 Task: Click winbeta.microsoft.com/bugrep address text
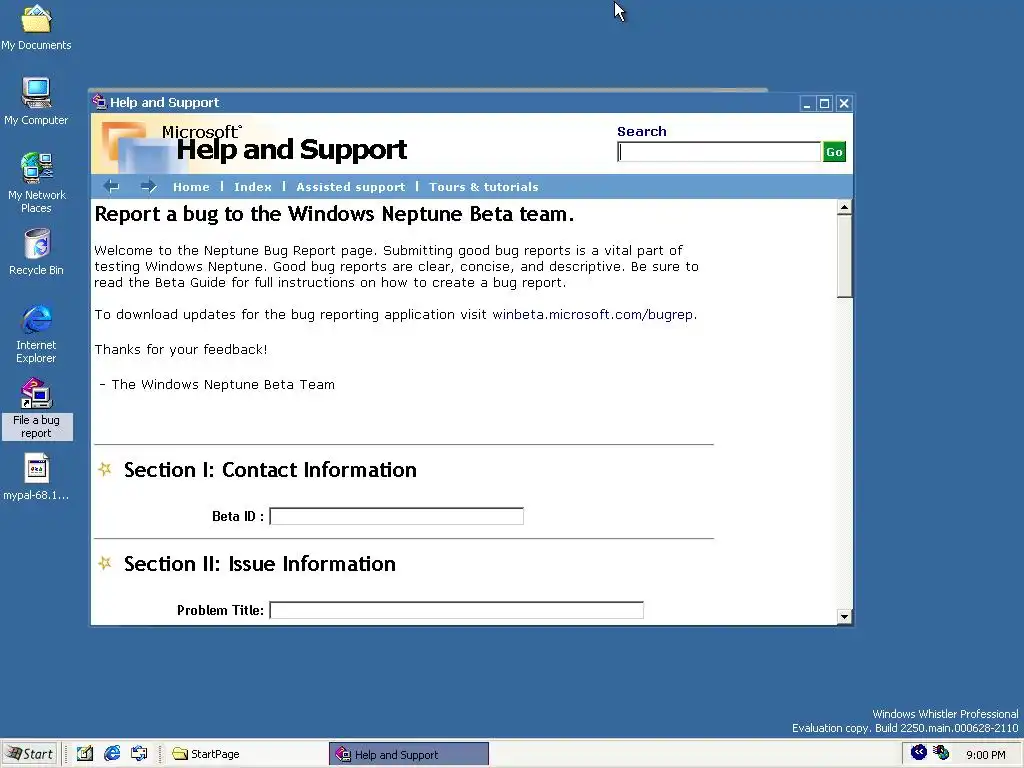pos(592,315)
